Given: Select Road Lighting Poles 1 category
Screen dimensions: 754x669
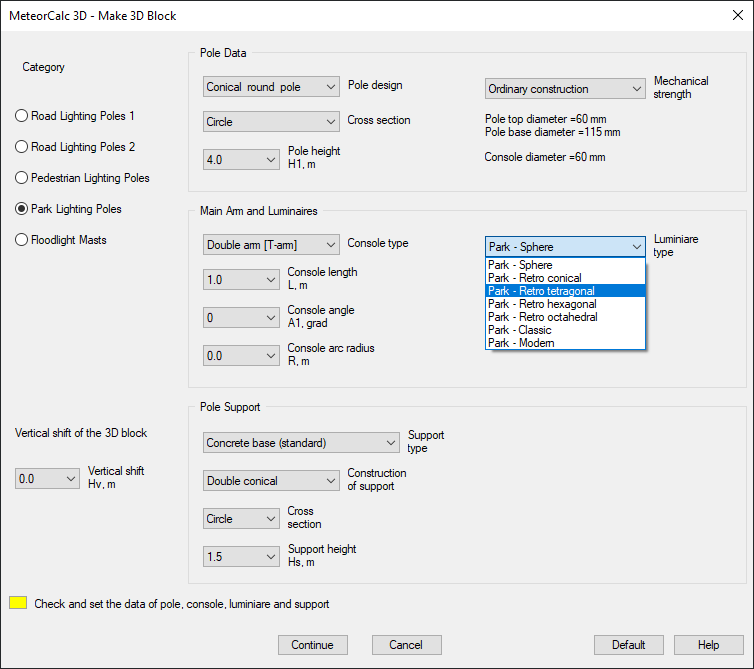Looking at the screenshot, I should point(22,116).
